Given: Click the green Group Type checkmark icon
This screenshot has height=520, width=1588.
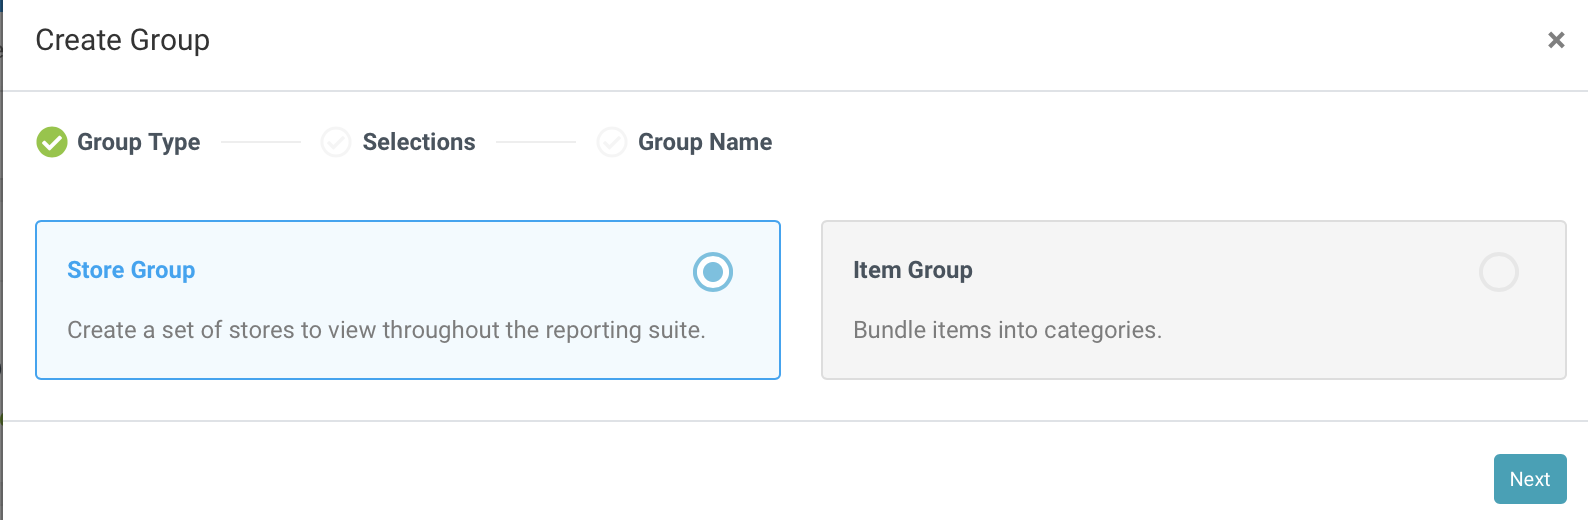Looking at the screenshot, I should point(52,142).
